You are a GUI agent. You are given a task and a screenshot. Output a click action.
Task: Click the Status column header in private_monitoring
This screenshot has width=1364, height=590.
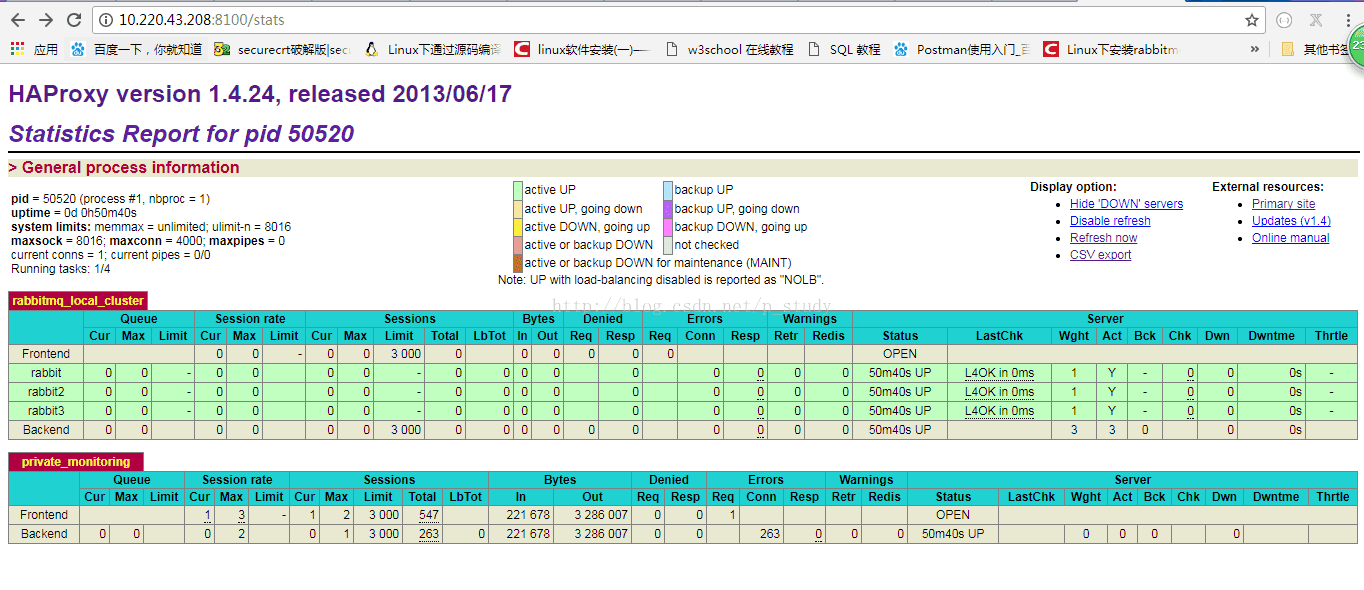[953, 497]
